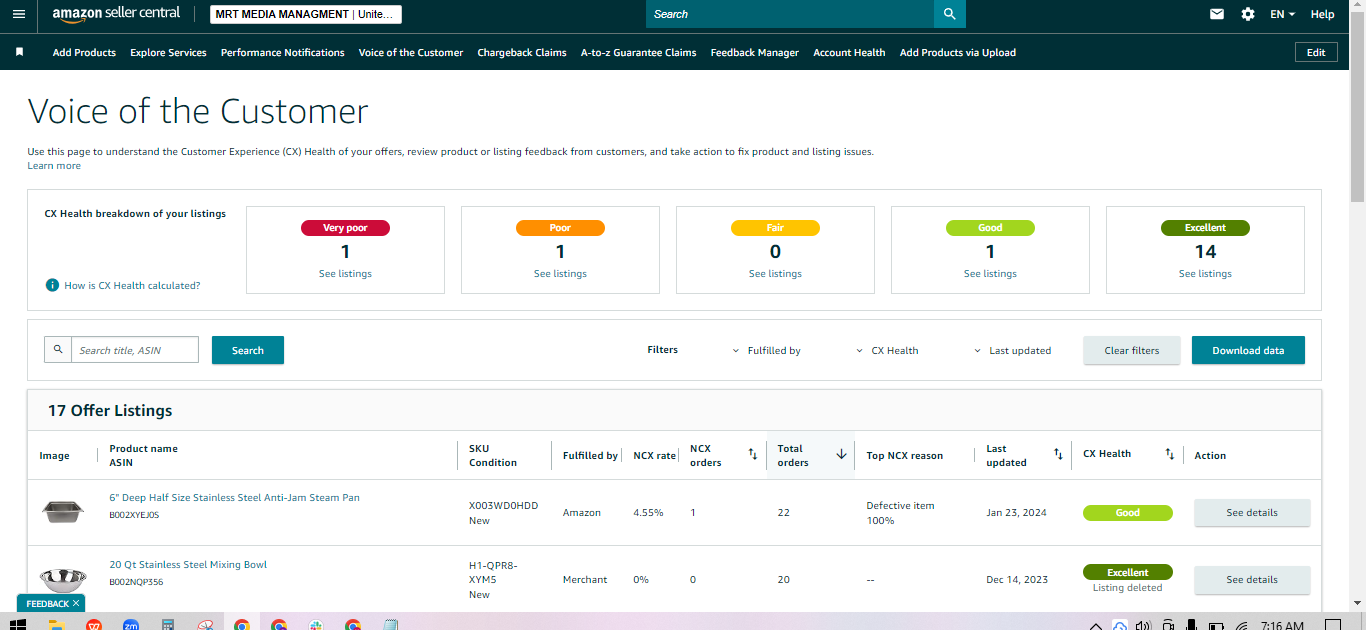Open A-to-z Guarantee Claims
Screen dimensions: 1366x630
(x=639, y=52)
